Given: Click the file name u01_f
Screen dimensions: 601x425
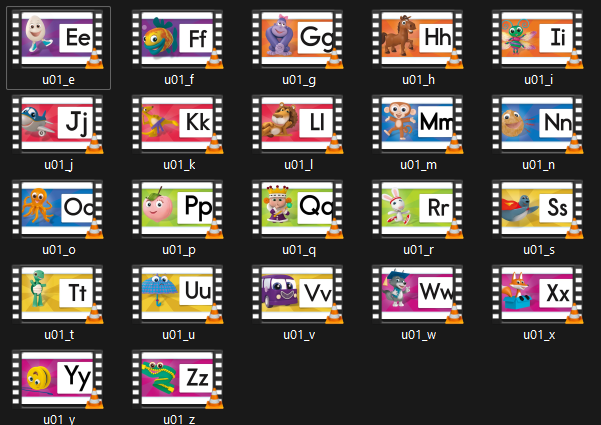Looking at the screenshot, I should click(x=179, y=80).
